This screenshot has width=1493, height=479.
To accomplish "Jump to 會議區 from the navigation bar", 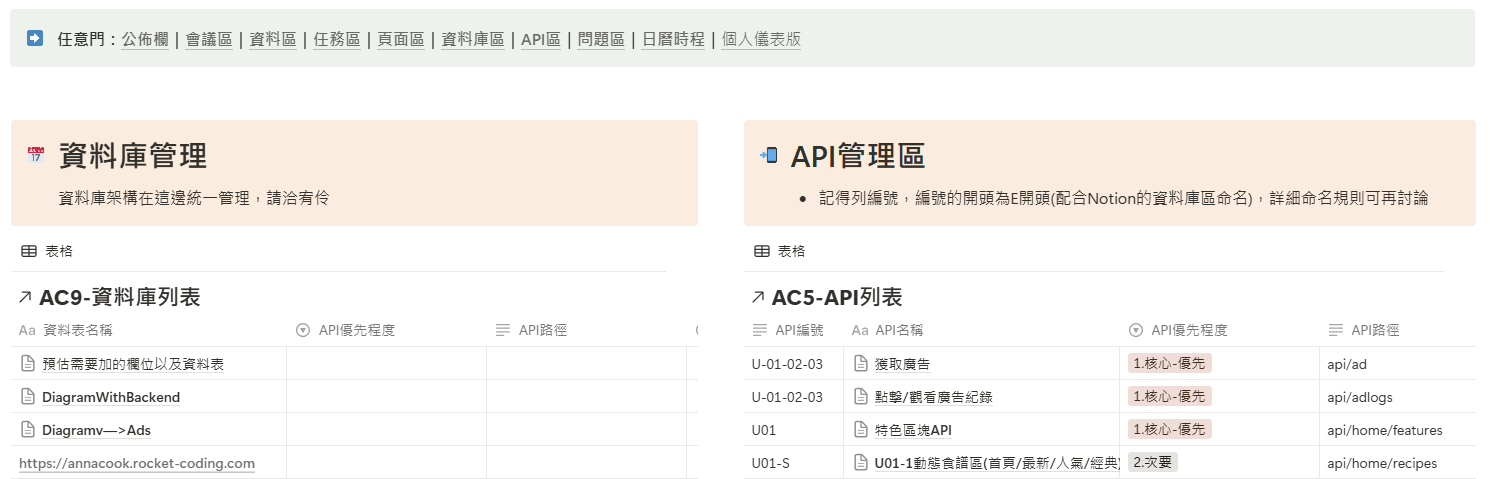I will tap(209, 40).
